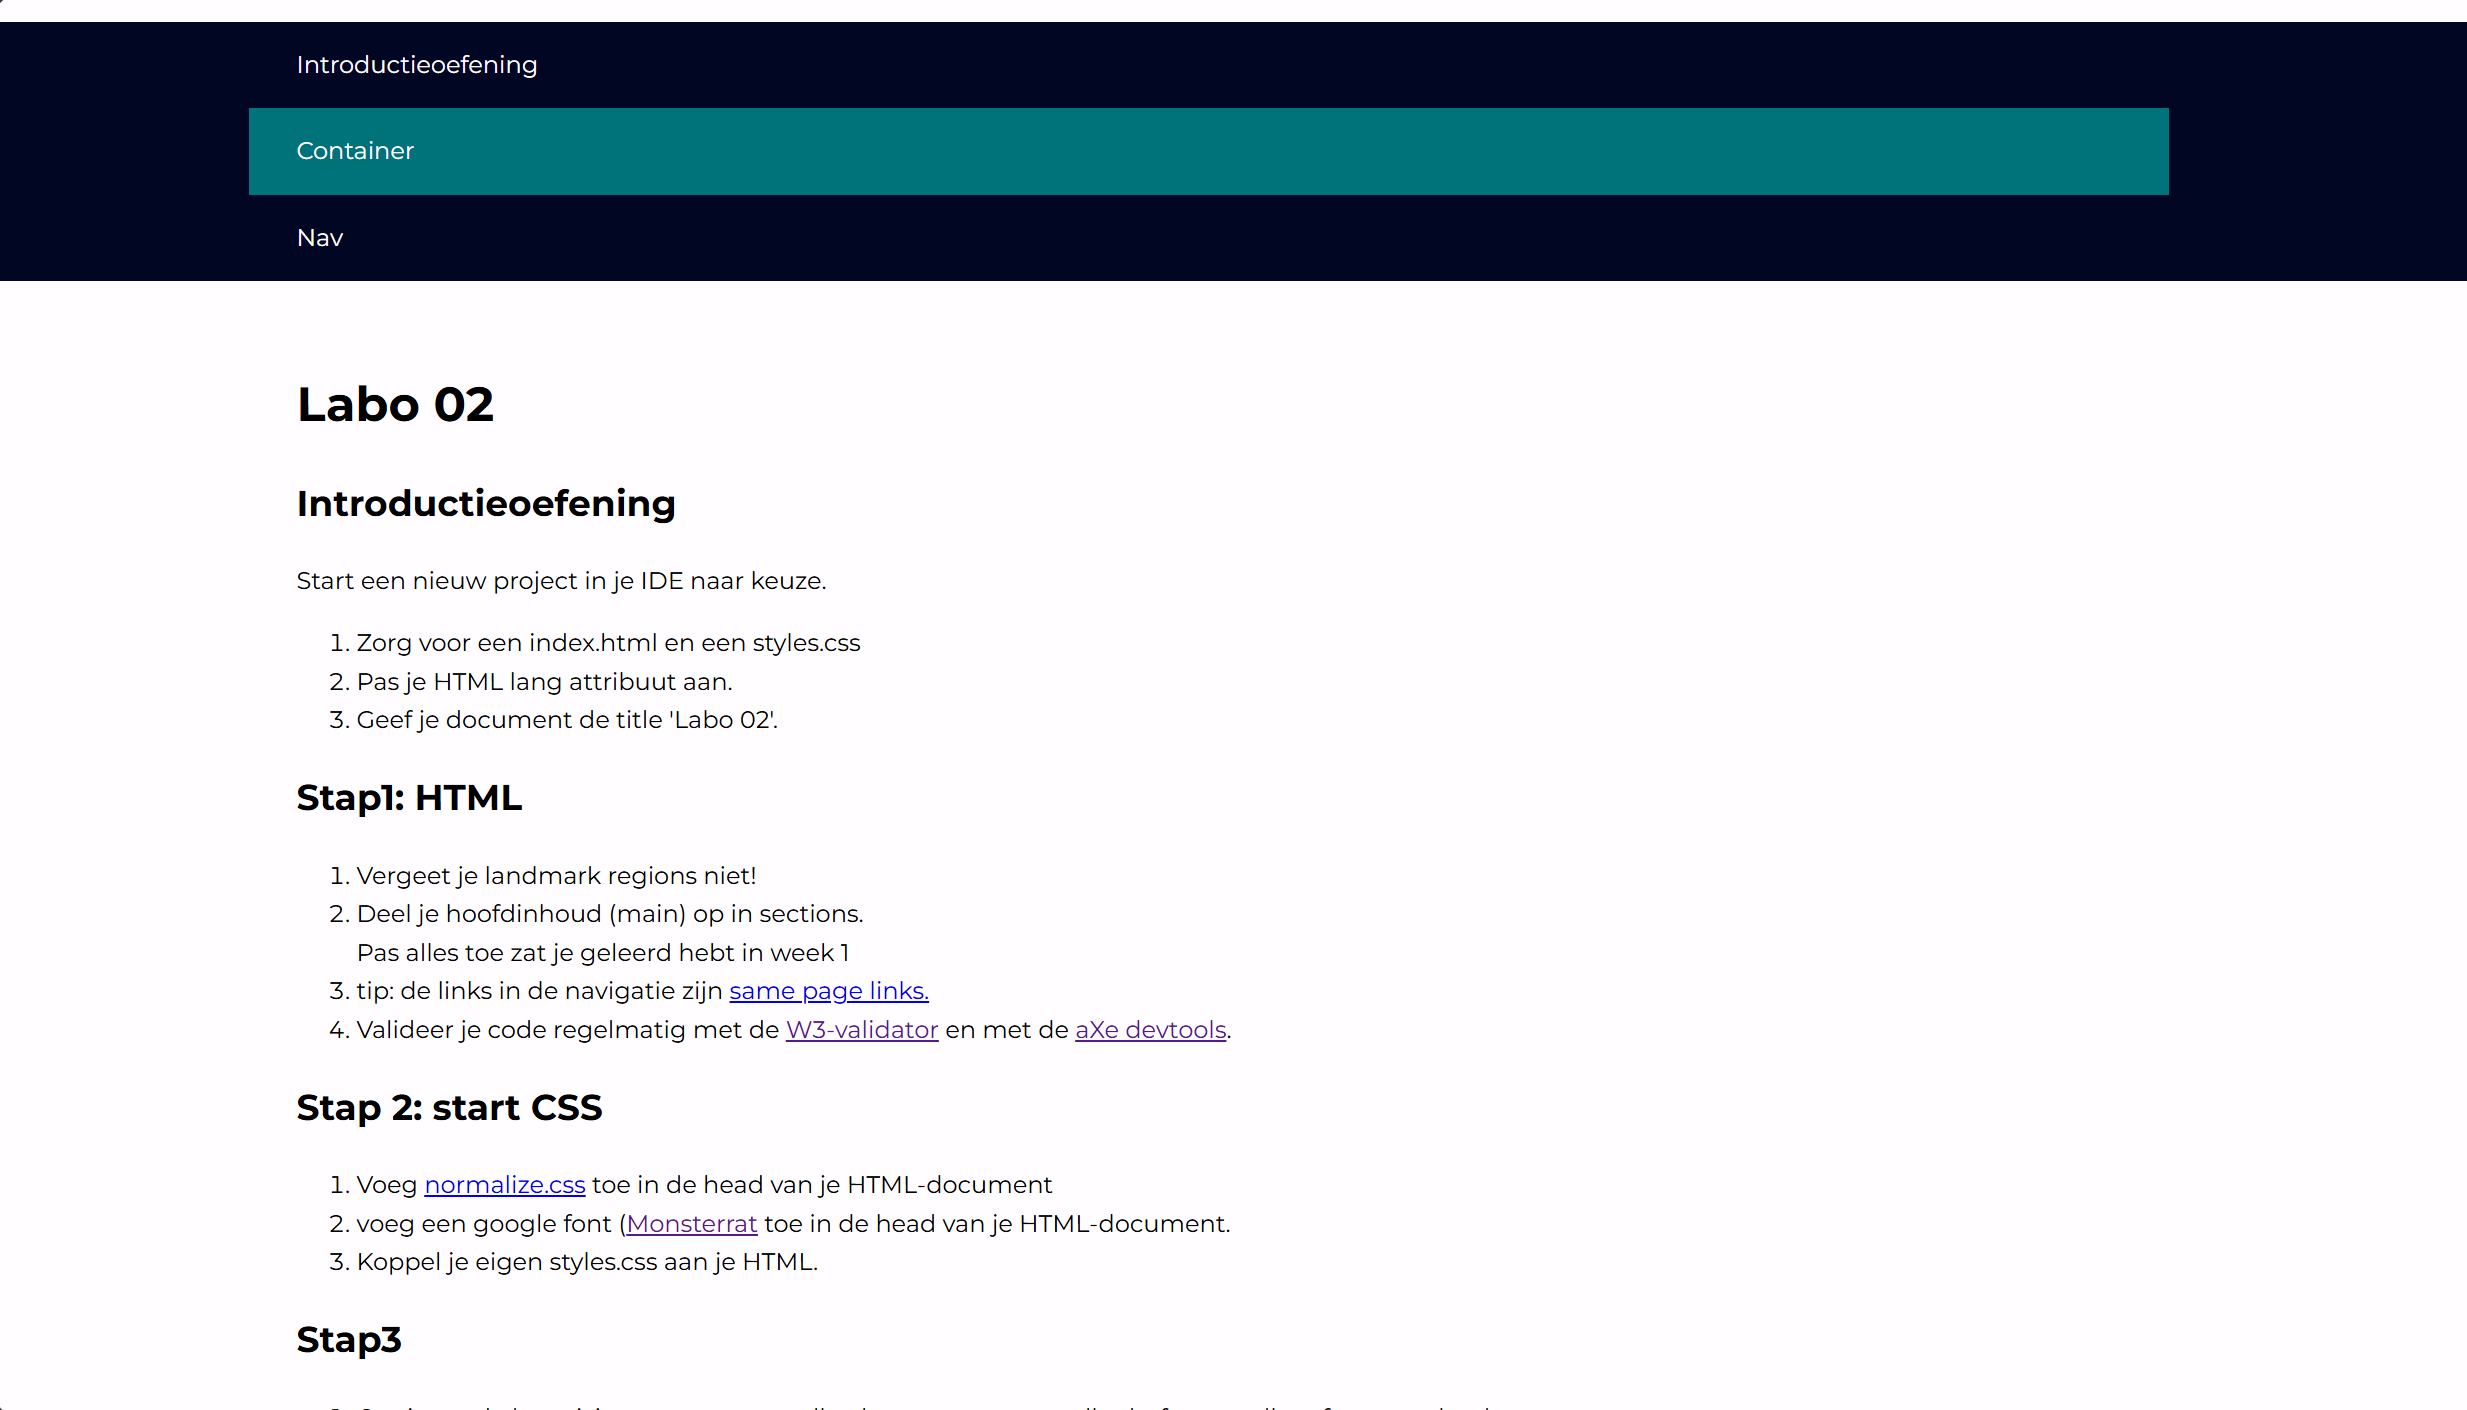
Task: Open the W3-validator link
Action: click(x=862, y=1030)
